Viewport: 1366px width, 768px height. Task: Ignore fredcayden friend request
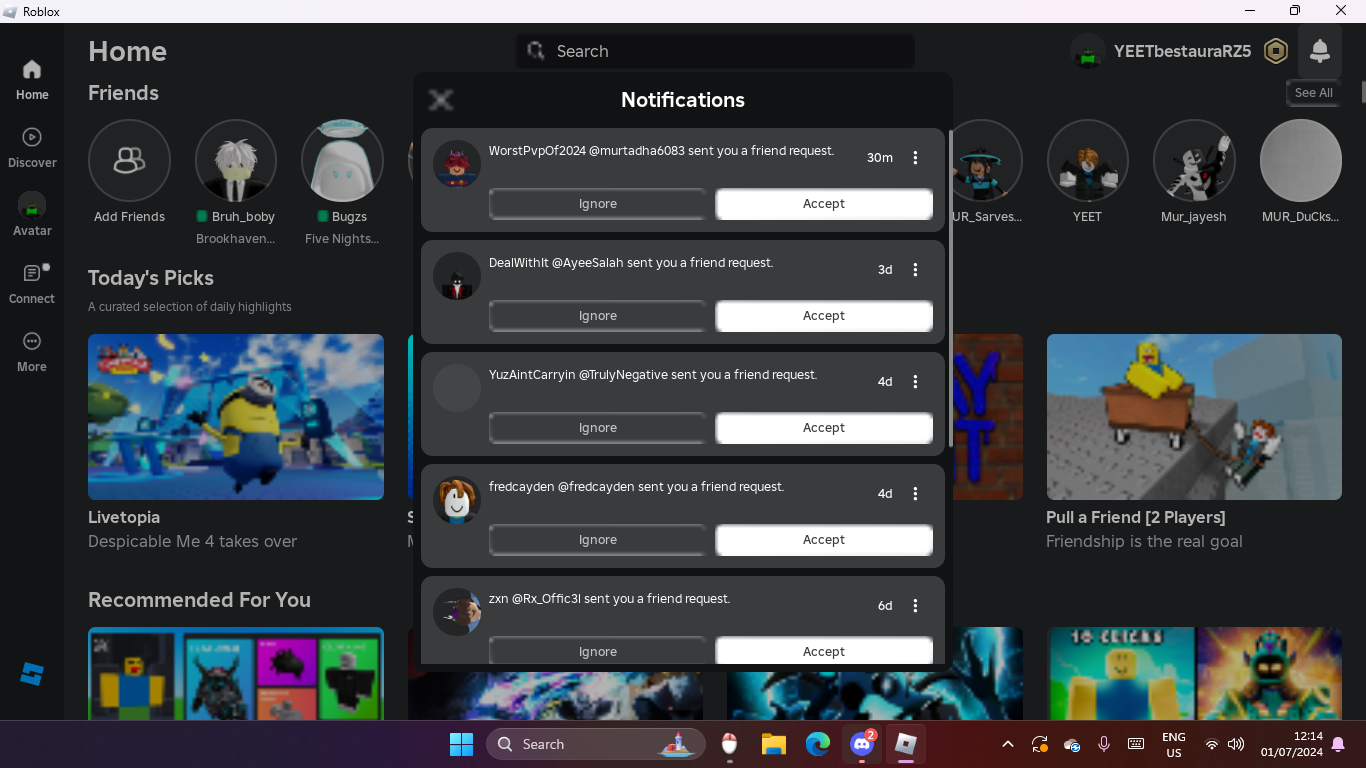[598, 540]
